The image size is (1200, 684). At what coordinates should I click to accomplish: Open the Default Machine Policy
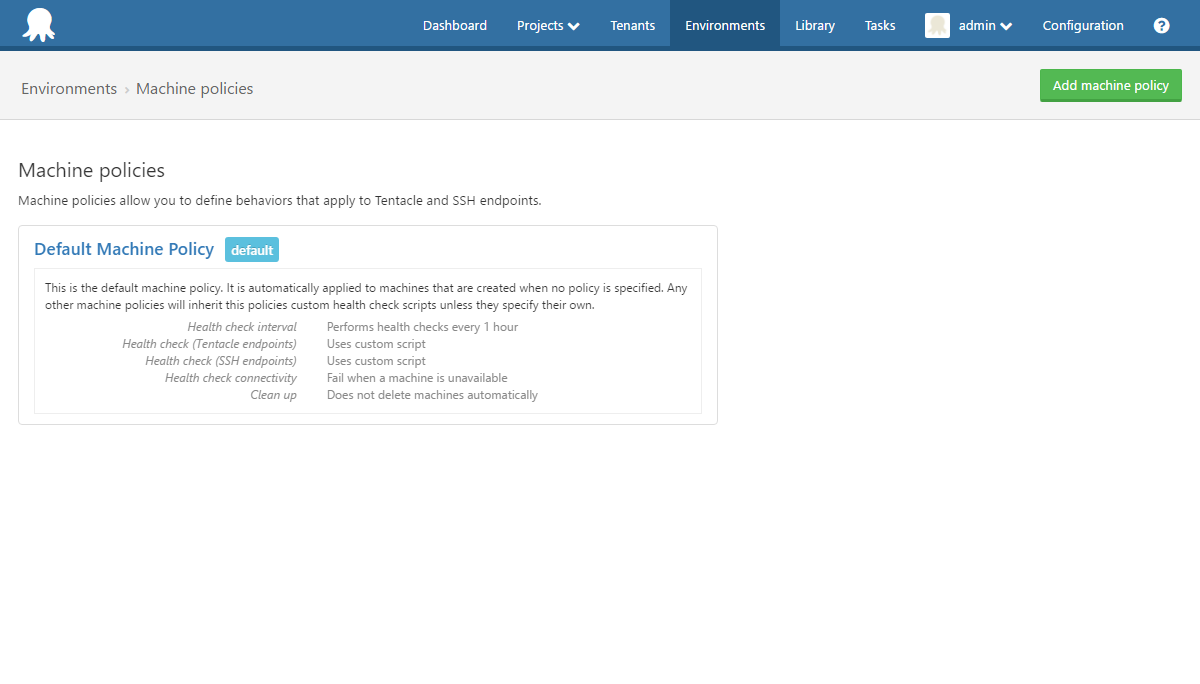pos(123,249)
